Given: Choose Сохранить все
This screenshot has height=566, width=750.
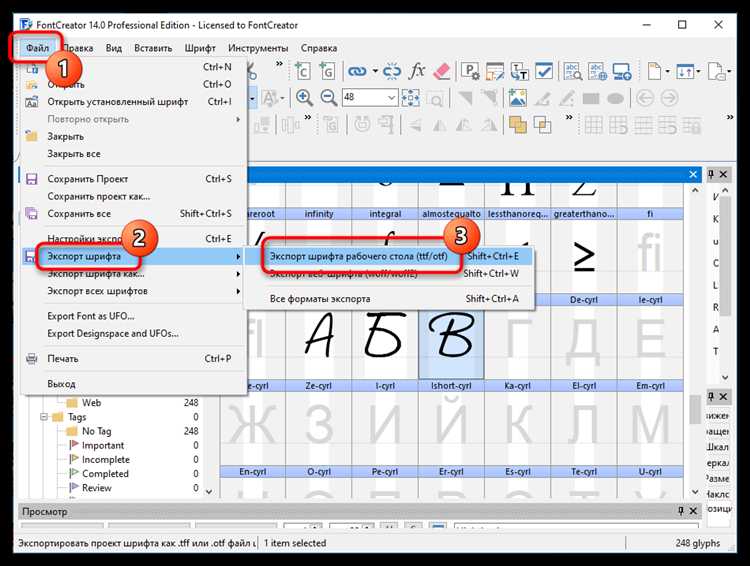Looking at the screenshot, I should [133, 214].
